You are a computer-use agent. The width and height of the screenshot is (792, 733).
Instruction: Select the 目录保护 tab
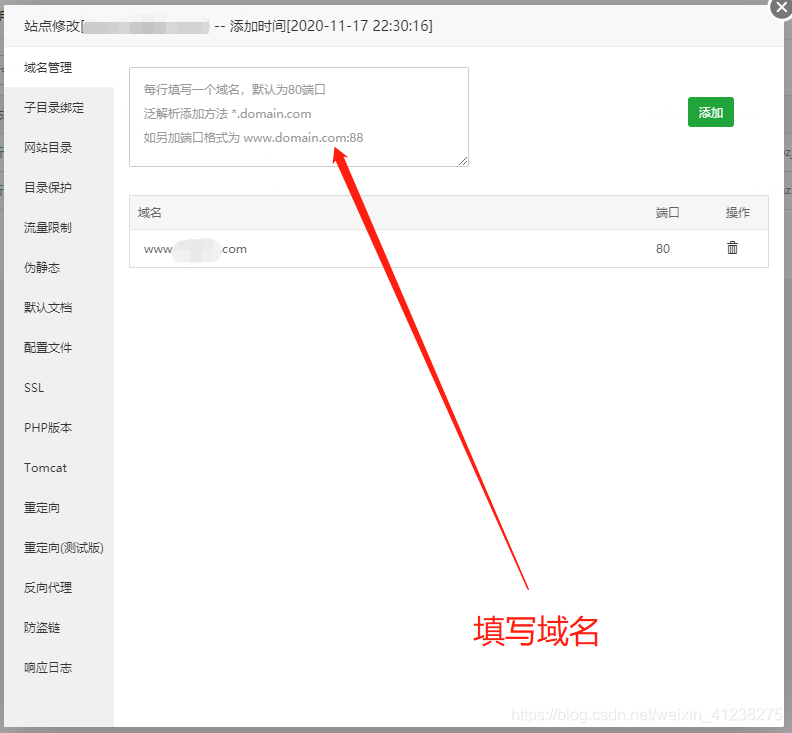pyautogui.click(x=59, y=187)
